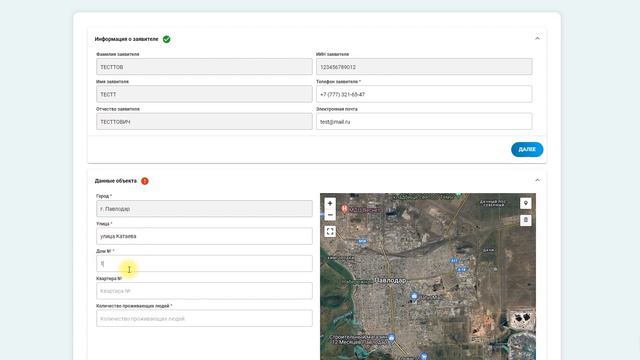
Task: Edit the applicant phone number field
Action: 424,94
